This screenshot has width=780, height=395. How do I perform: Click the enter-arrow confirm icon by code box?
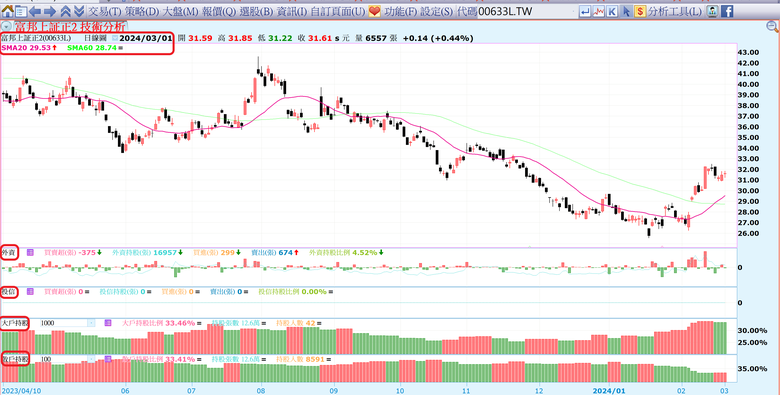(585, 11)
